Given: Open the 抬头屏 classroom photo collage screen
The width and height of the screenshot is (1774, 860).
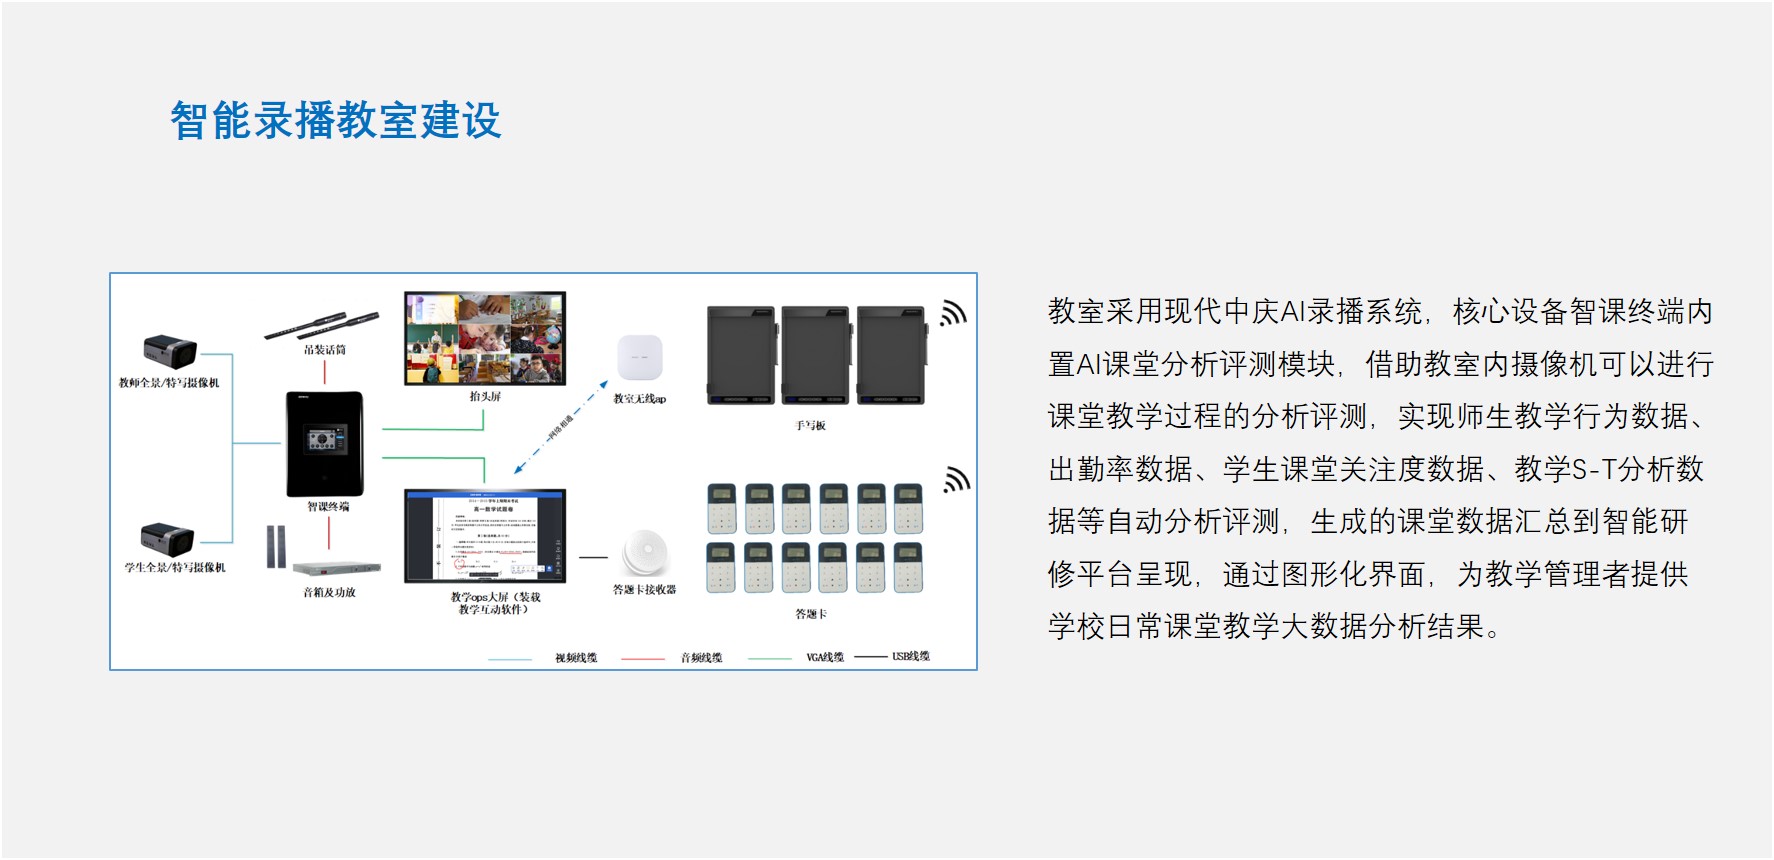Looking at the screenshot, I should pyautogui.click(x=485, y=338).
